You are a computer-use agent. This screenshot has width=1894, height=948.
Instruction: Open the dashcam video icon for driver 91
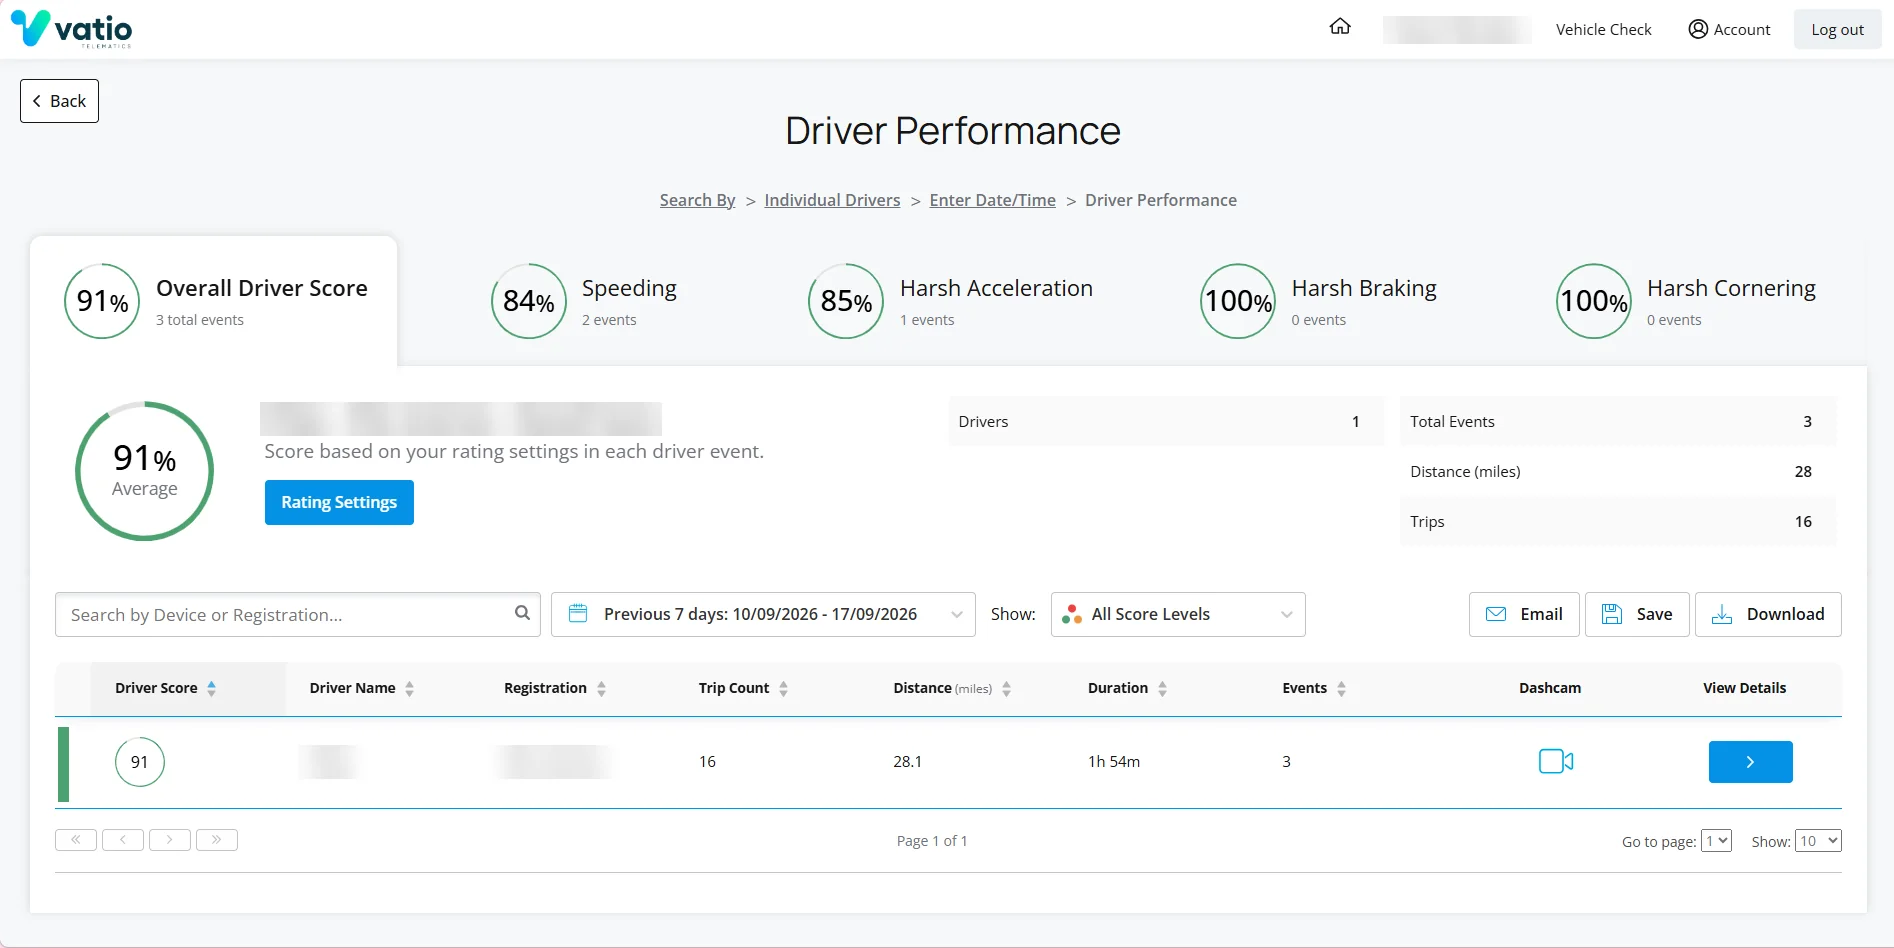click(x=1556, y=761)
